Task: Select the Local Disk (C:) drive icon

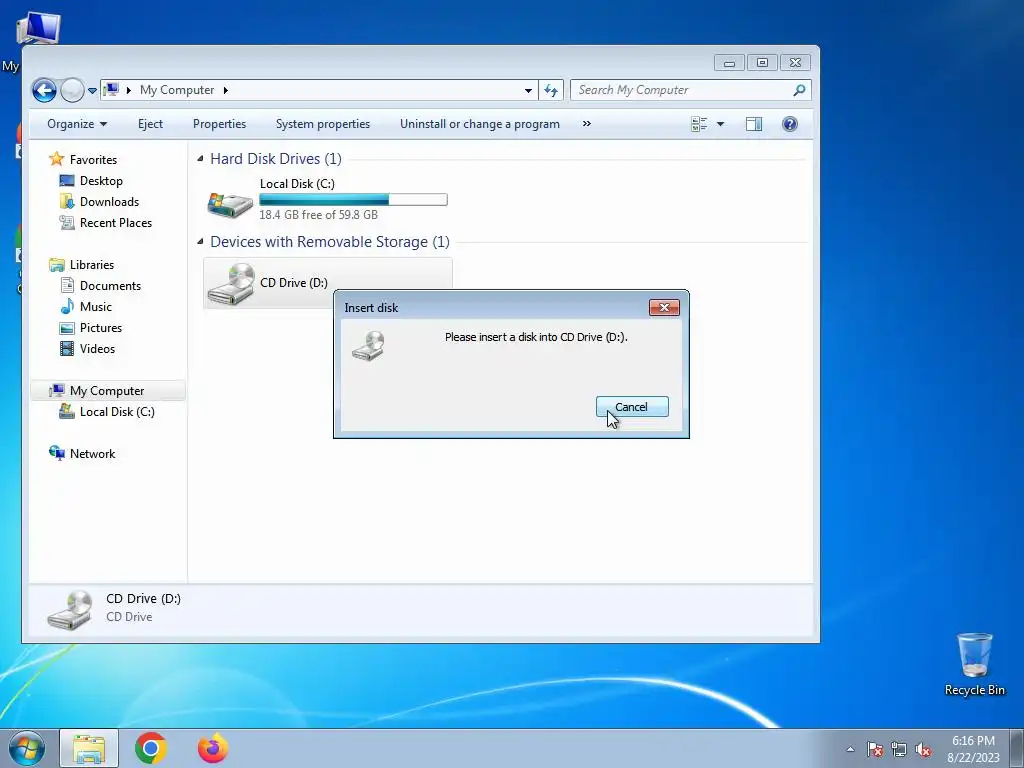Action: 230,204
